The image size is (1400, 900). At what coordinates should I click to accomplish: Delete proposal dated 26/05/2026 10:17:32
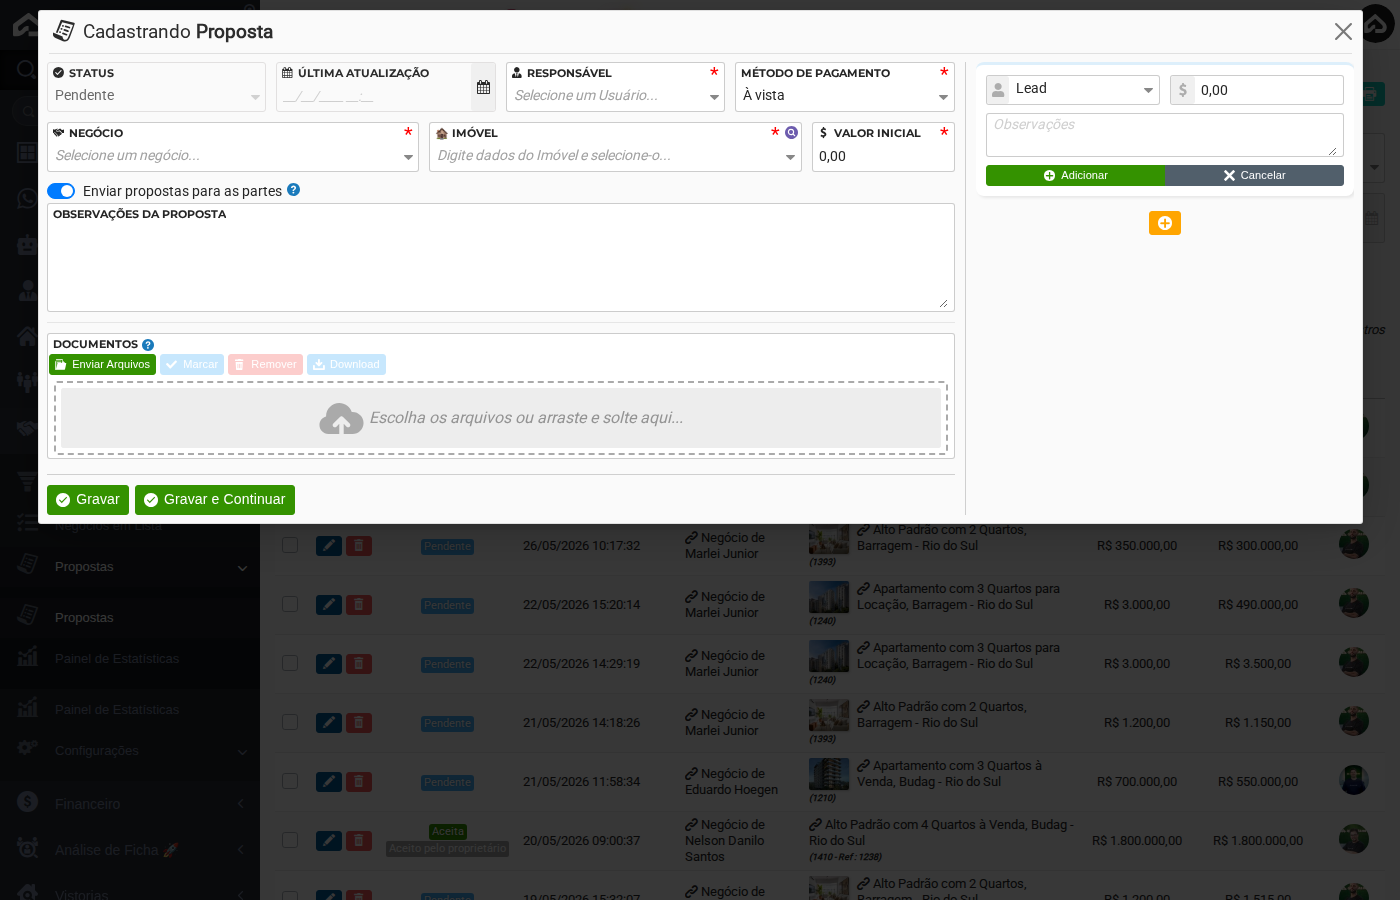coord(359,546)
